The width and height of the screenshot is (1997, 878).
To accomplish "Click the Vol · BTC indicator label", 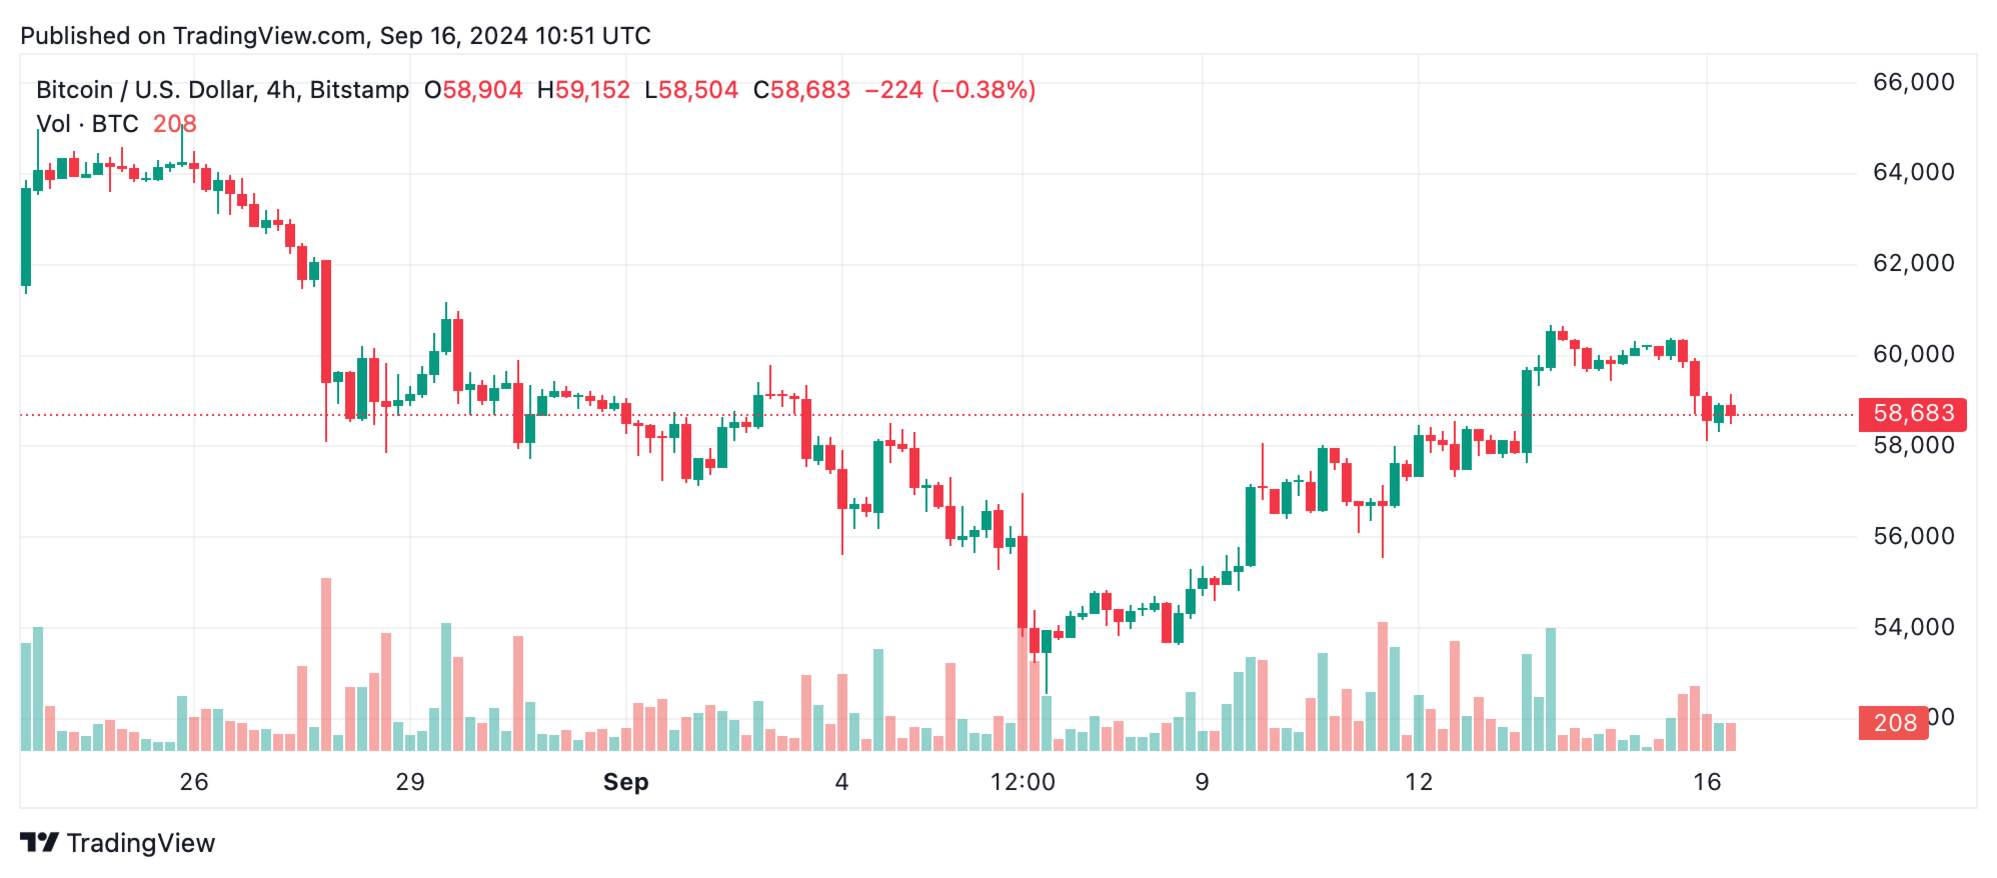I will pos(87,124).
